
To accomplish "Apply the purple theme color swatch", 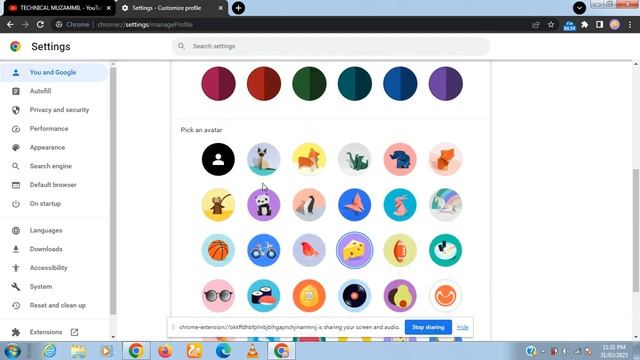I will point(445,84).
